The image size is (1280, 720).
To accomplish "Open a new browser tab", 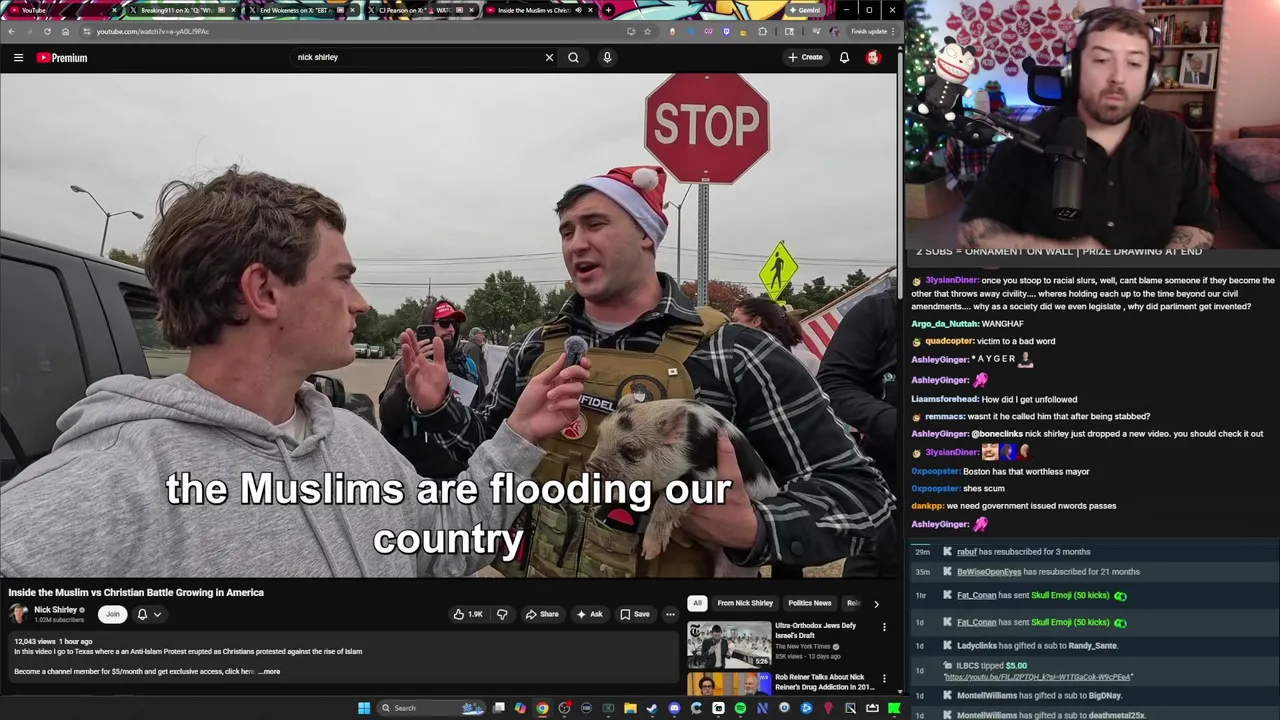I will click(608, 10).
